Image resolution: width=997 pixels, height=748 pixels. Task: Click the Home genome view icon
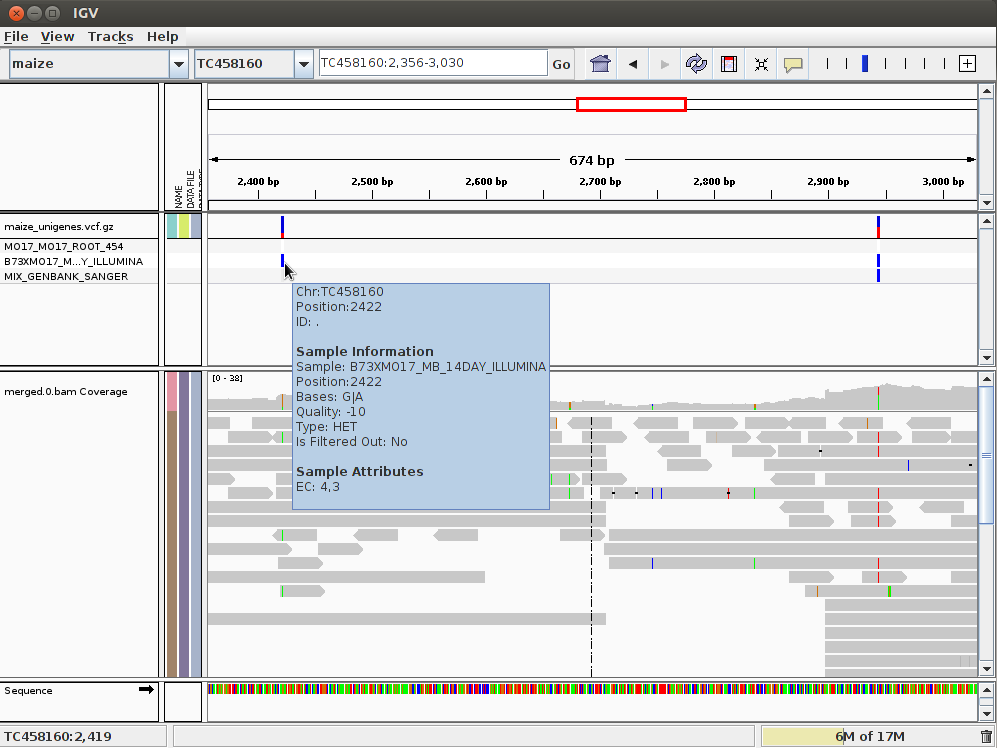tap(600, 64)
